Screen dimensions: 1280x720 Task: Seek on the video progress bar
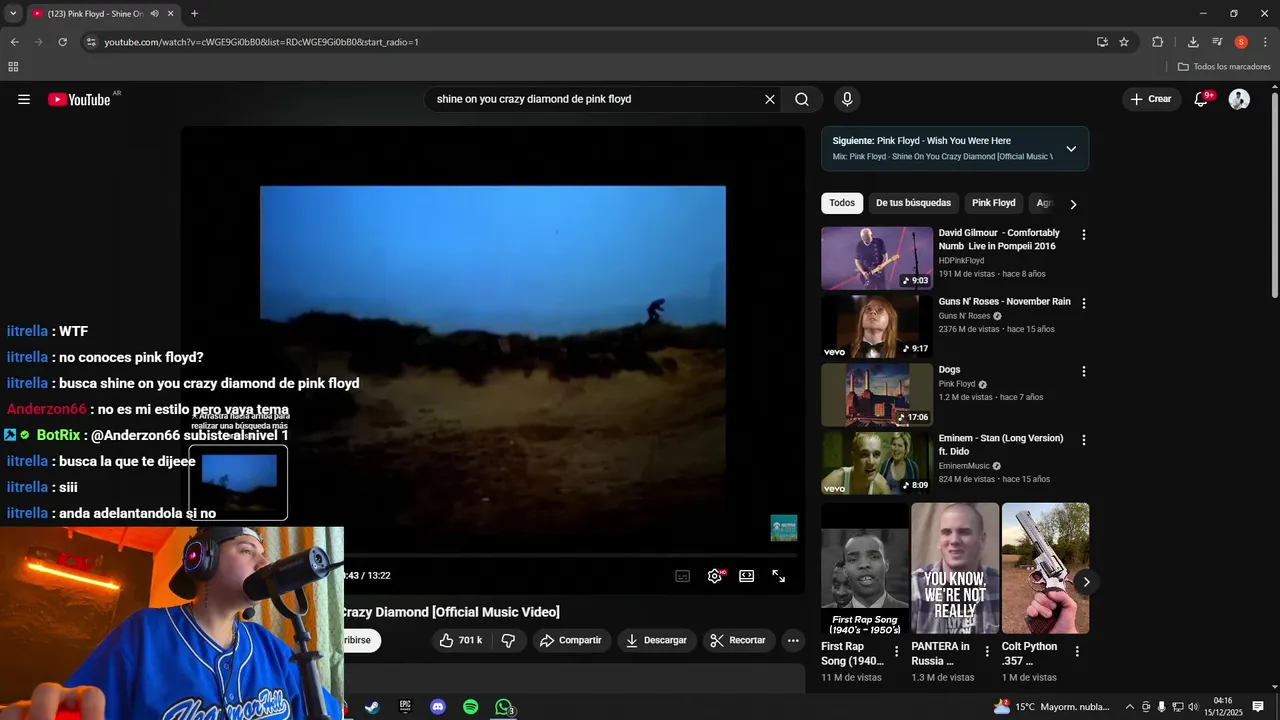(570, 555)
